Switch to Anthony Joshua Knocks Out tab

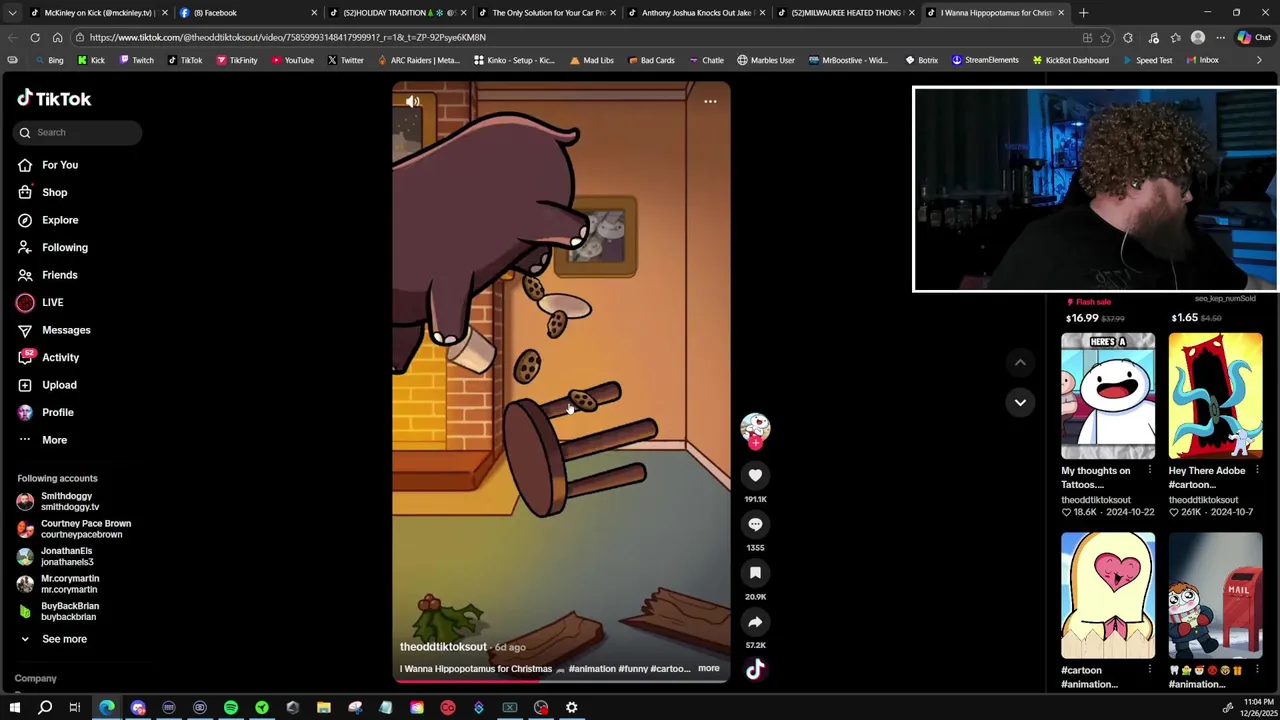pyautogui.click(x=696, y=13)
